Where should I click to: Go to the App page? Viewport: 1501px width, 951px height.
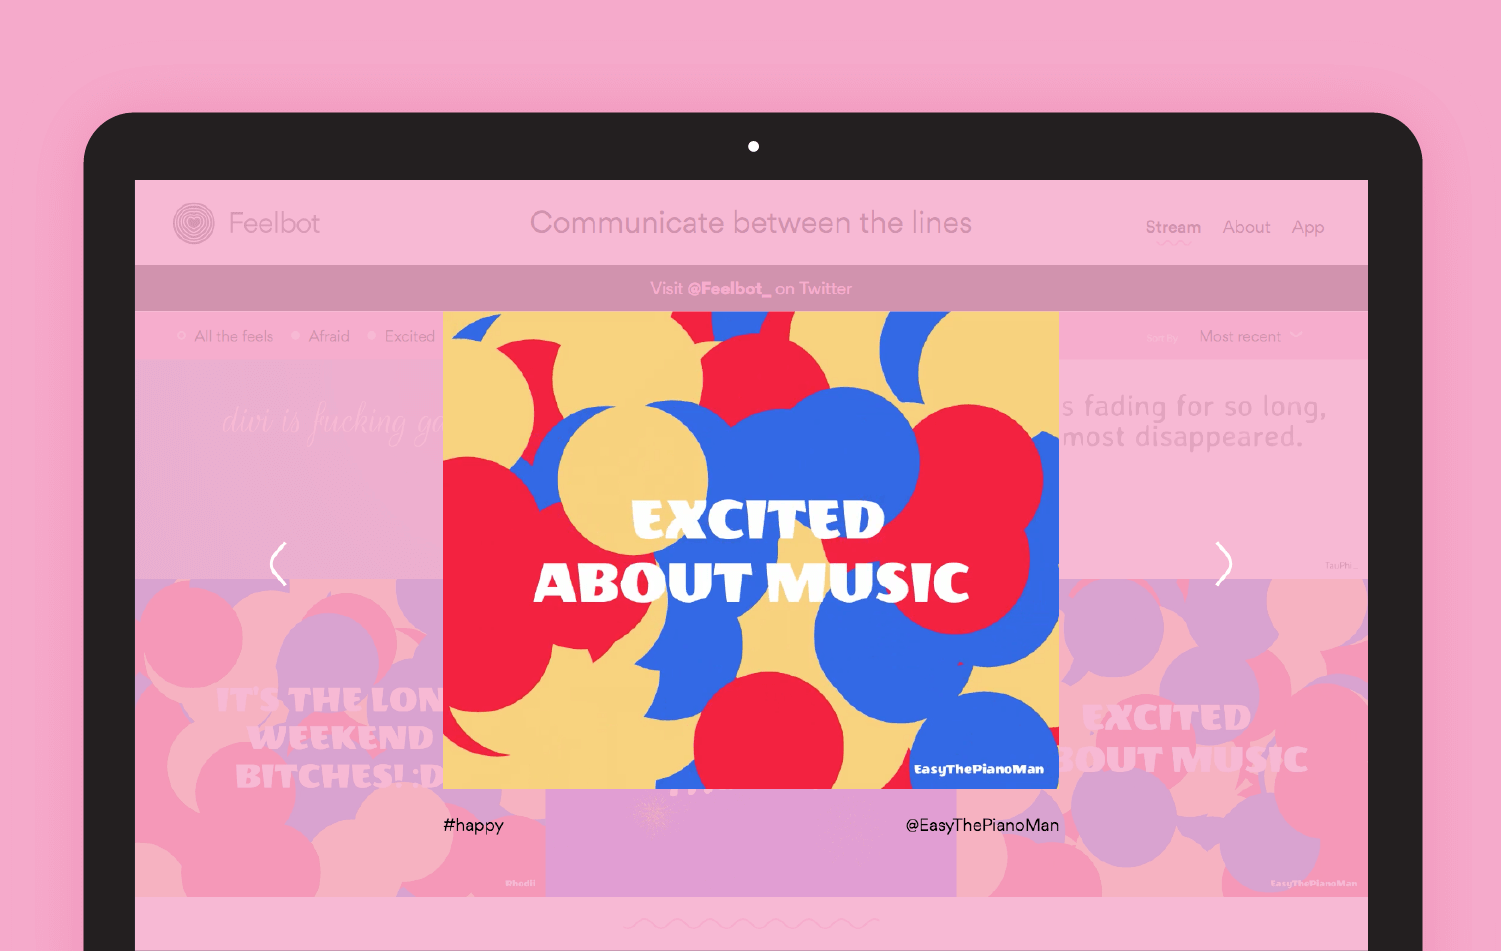click(1307, 227)
